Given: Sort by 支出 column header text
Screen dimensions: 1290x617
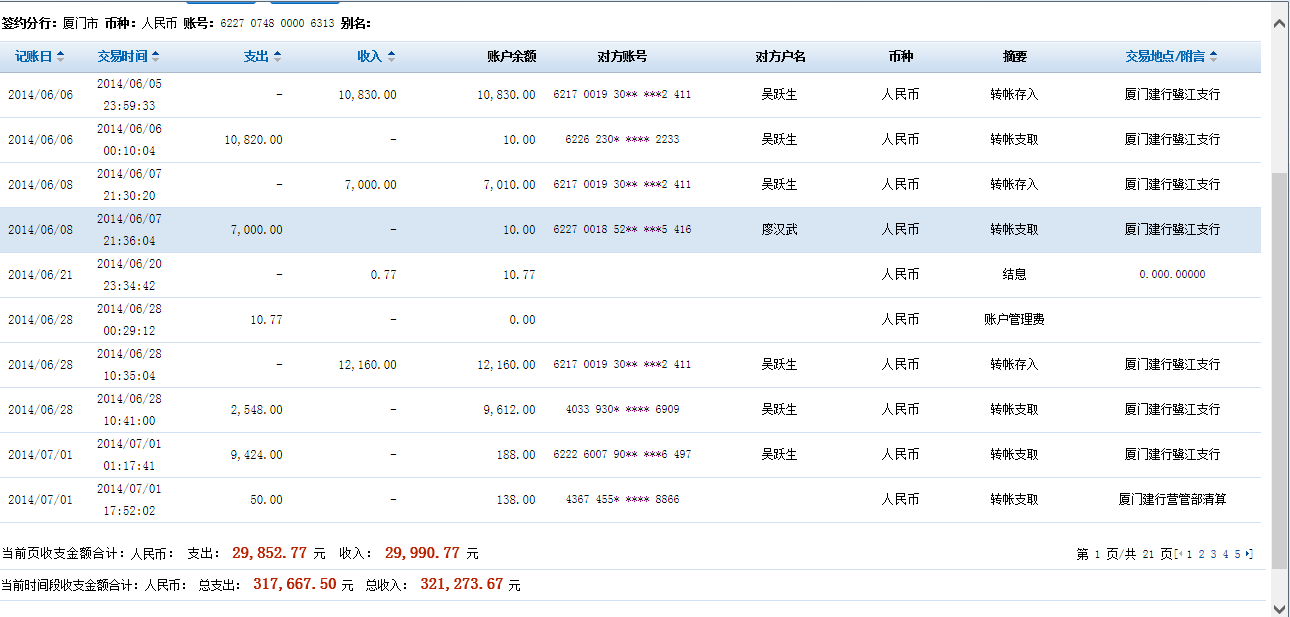Looking at the screenshot, I should pyautogui.click(x=256, y=57).
